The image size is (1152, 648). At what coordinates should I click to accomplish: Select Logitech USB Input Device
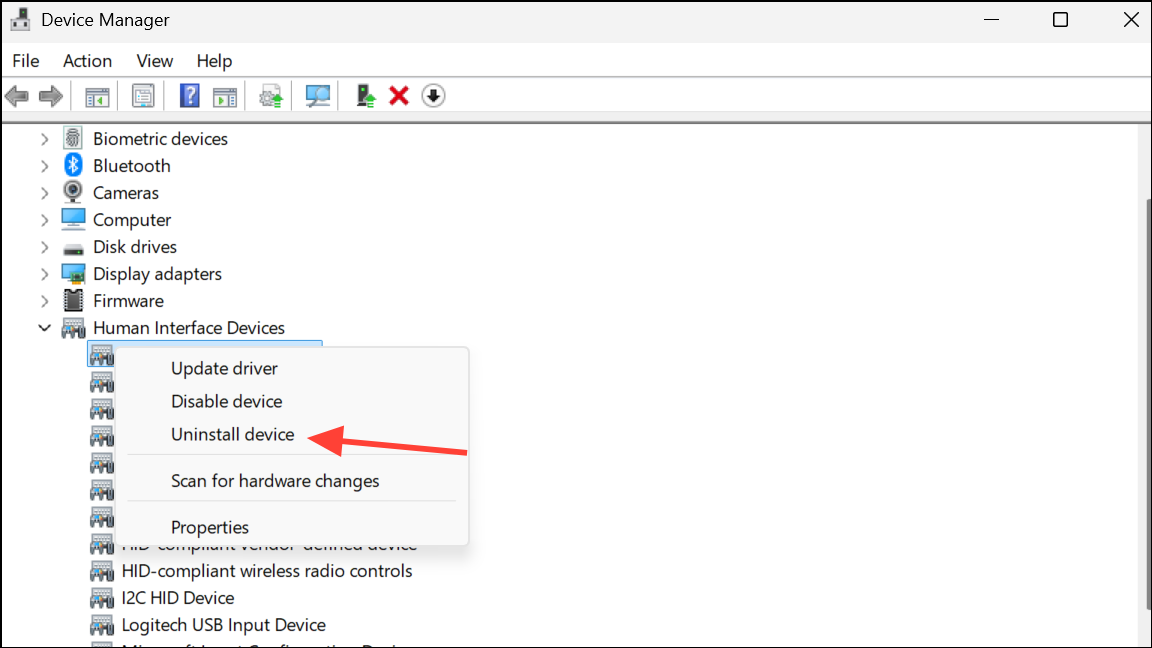tap(223, 625)
